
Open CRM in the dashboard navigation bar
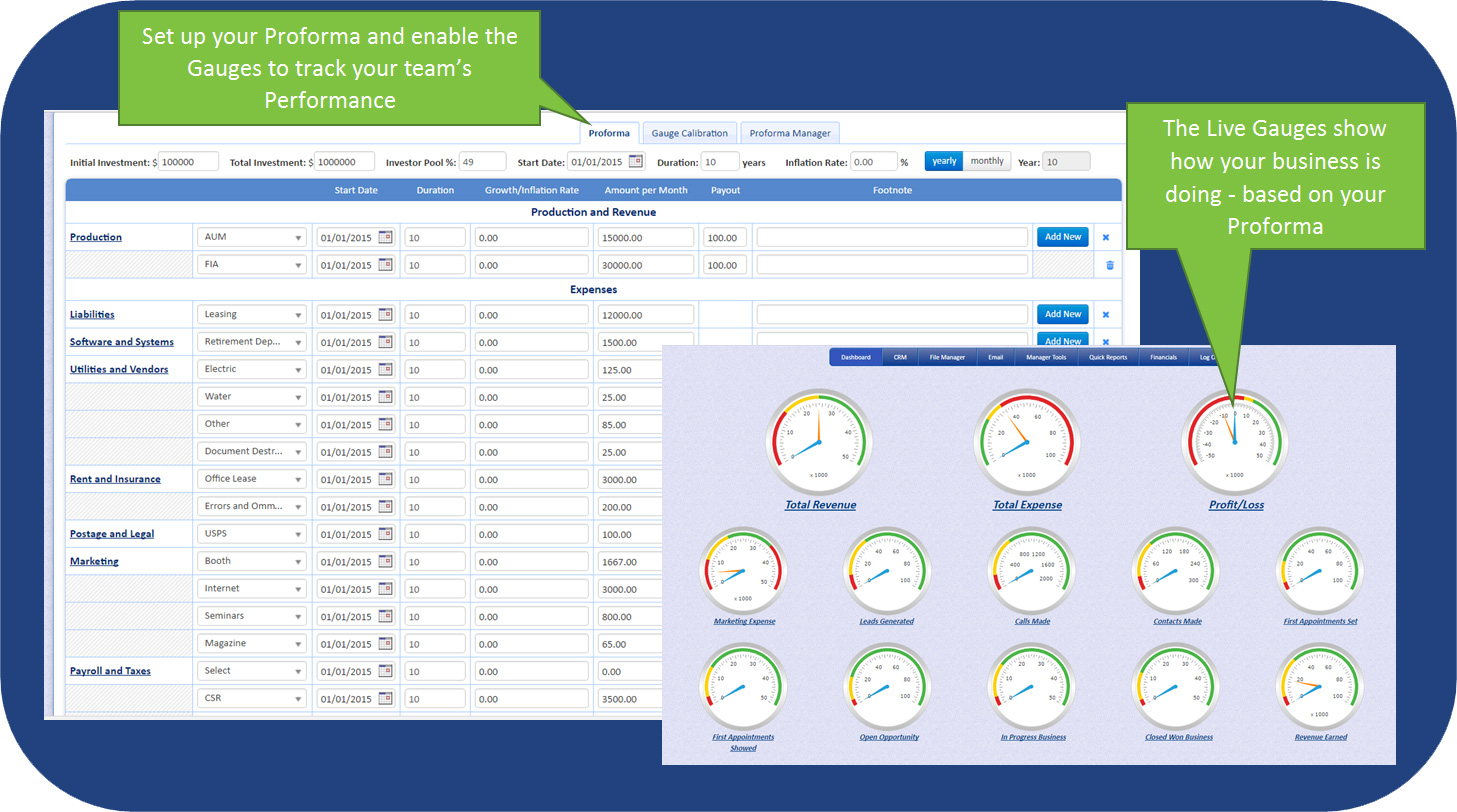(x=900, y=357)
